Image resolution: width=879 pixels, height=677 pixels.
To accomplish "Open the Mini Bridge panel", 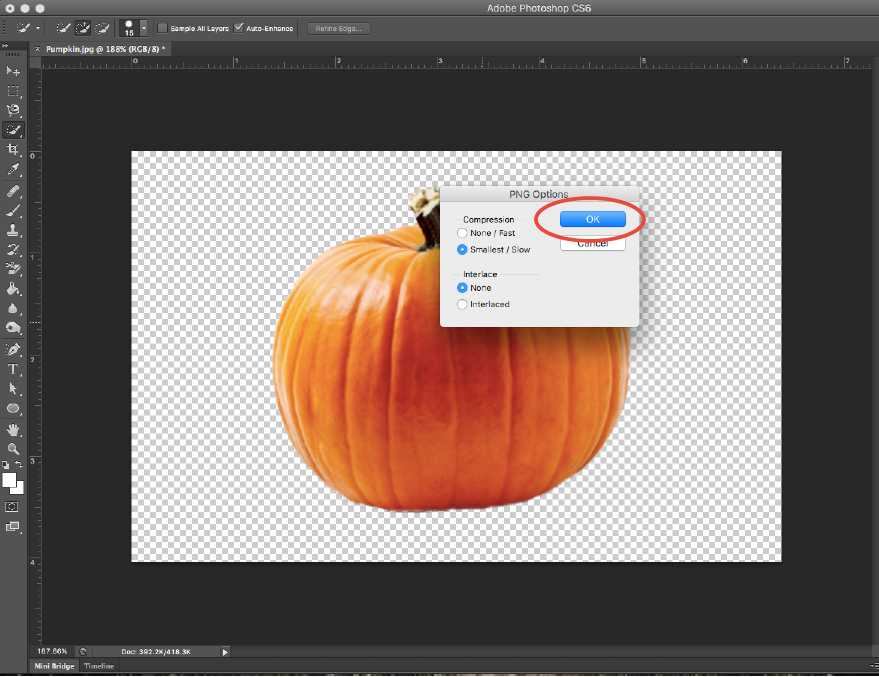I will tap(52, 666).
